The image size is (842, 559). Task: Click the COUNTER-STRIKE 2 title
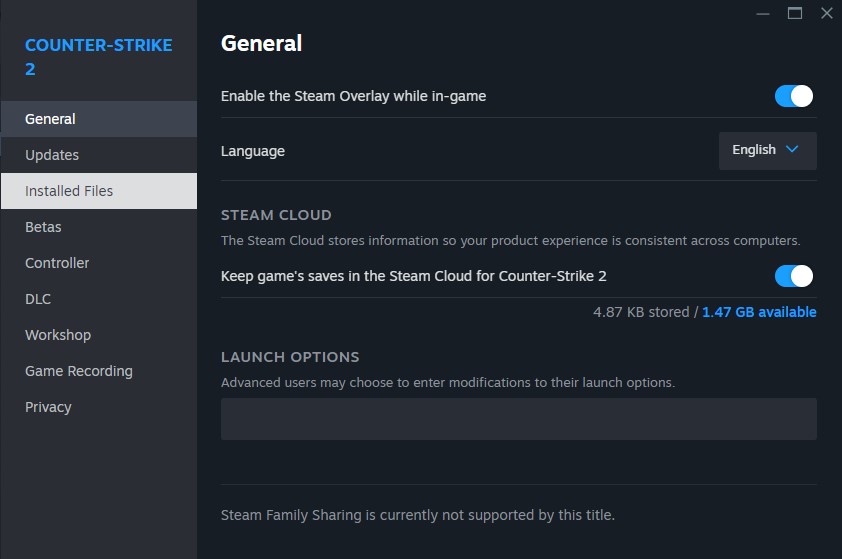[99, 57]
